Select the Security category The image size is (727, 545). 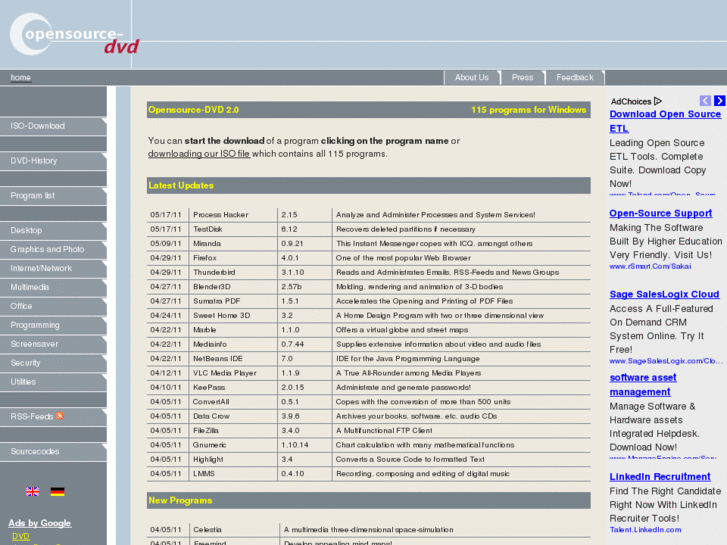[x=53, y=363]
